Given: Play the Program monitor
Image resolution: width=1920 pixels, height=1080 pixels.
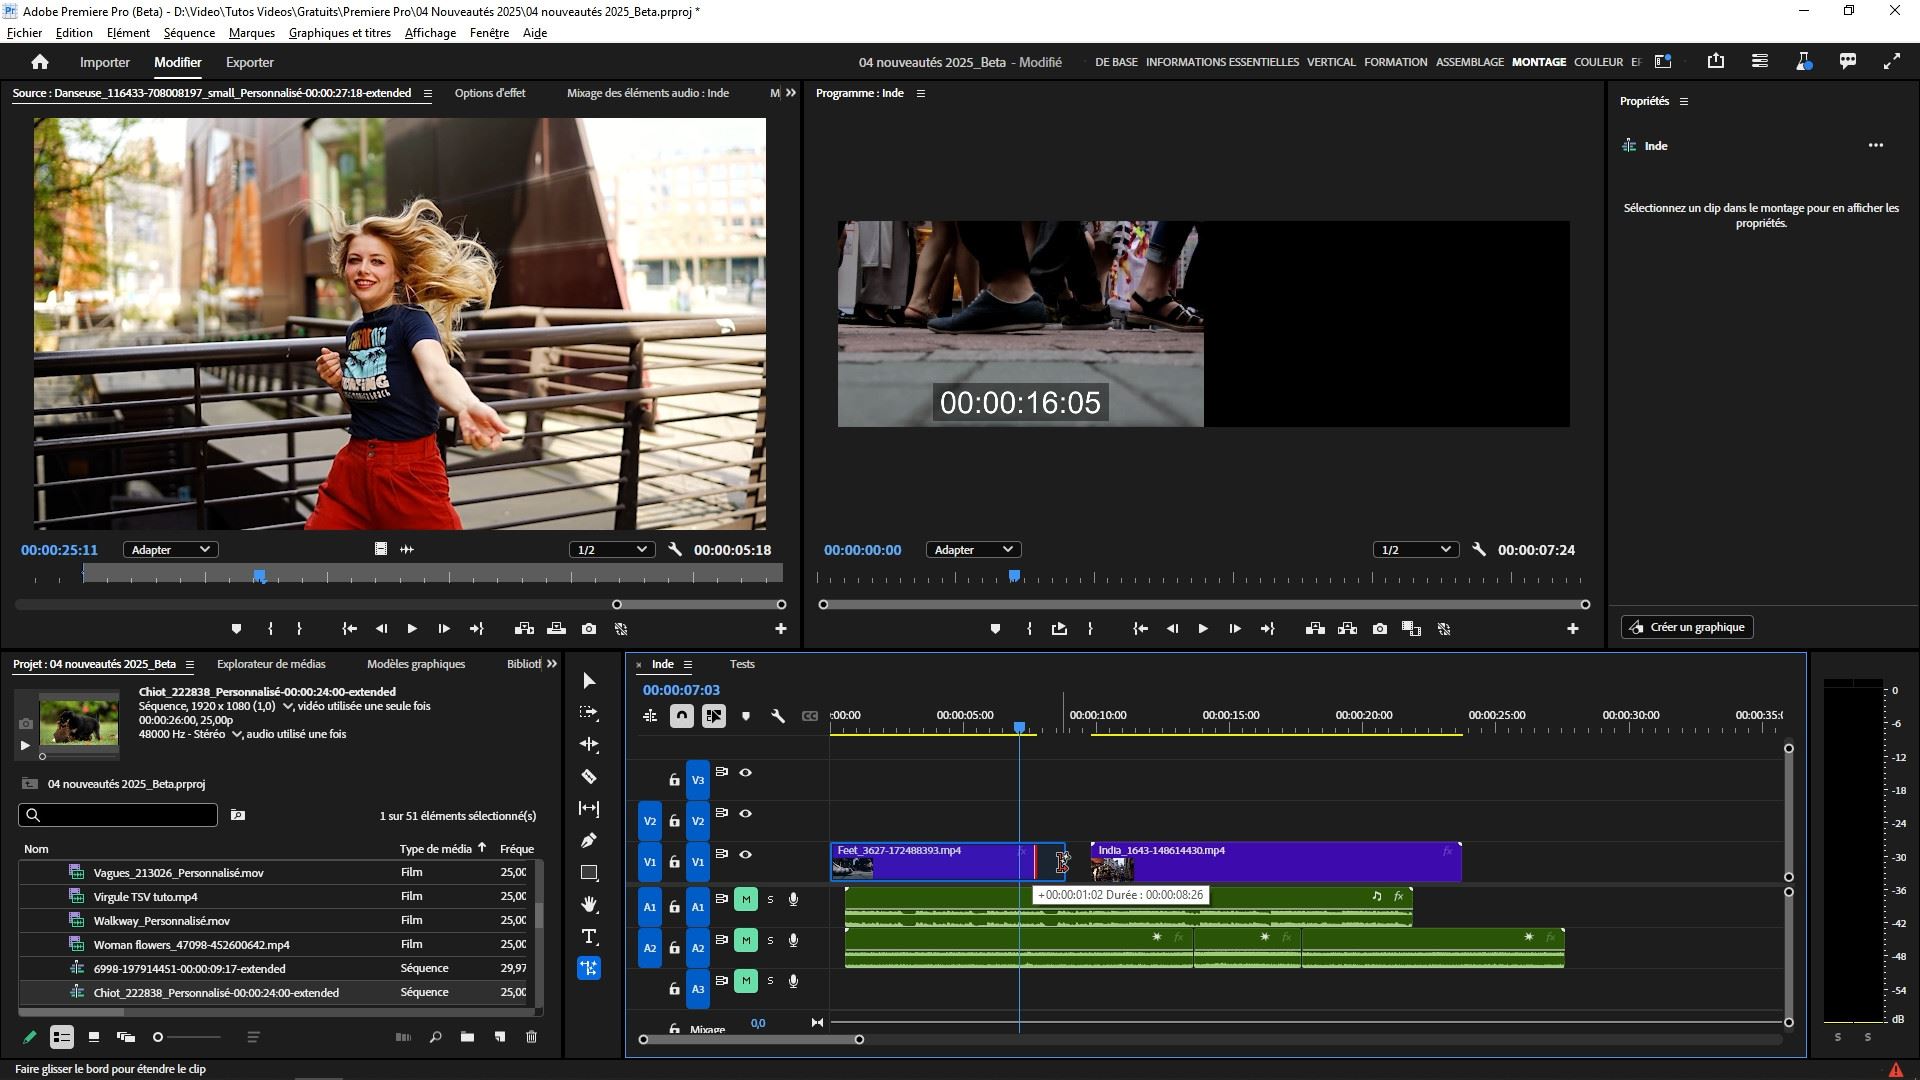Looking at the screenshot, I should tap(1203, 629).
